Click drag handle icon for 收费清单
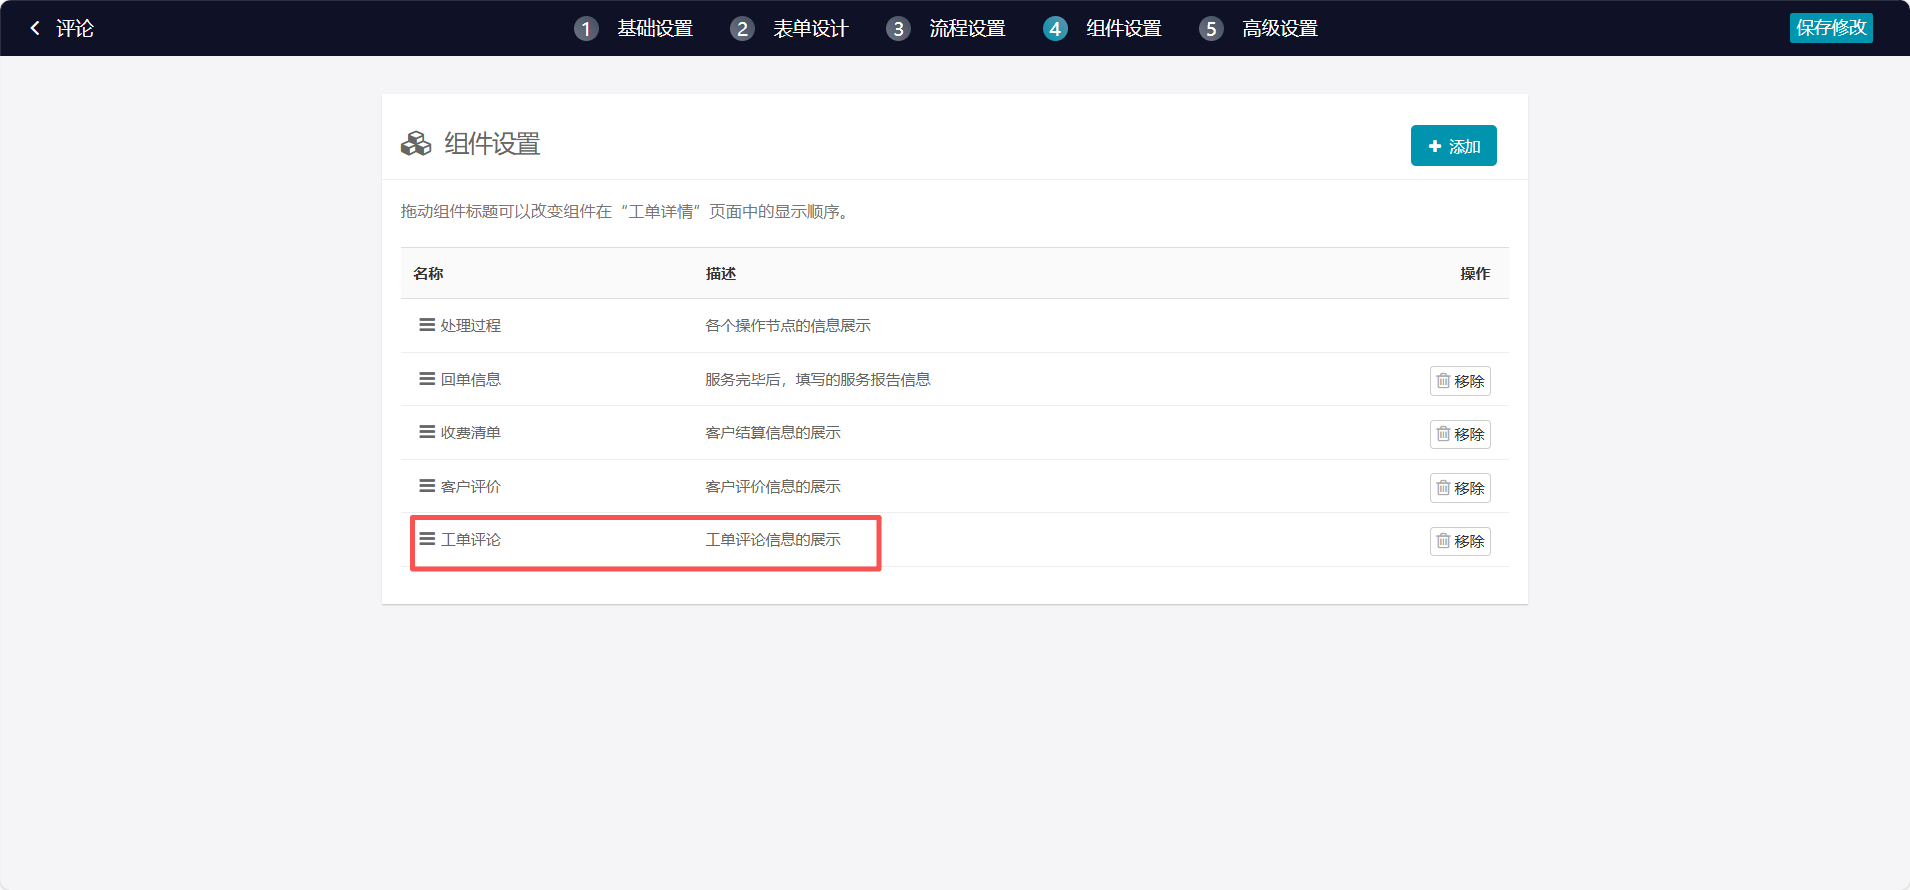Screen dimensions: 1910x890 tap(427, 432)
